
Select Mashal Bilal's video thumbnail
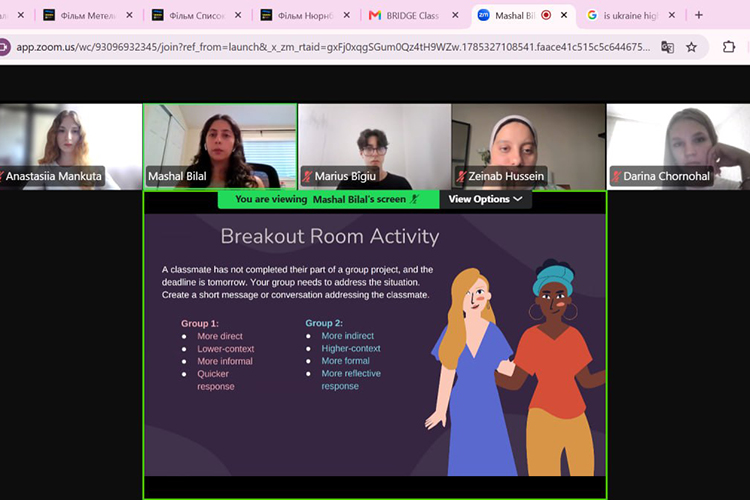coord(220,146)
